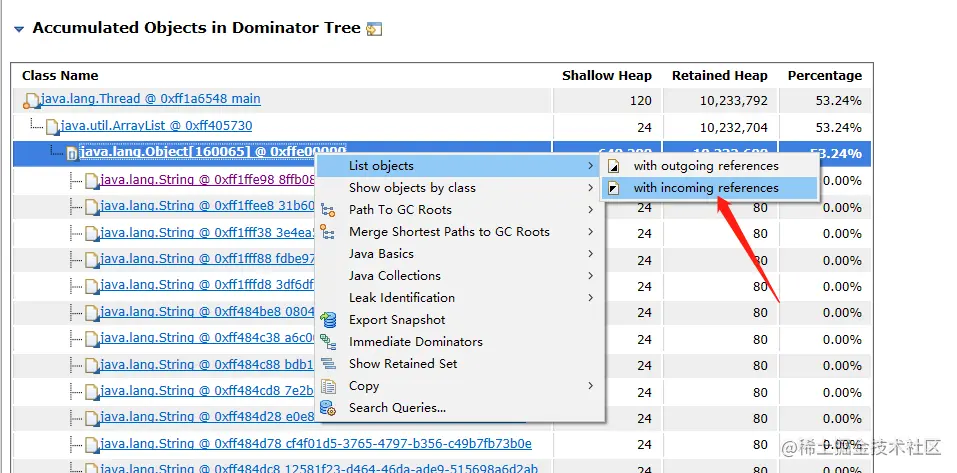The image size is (957, 473).
Task: Select the java.lang.Object[160065] row
Action: coord(441,153)
